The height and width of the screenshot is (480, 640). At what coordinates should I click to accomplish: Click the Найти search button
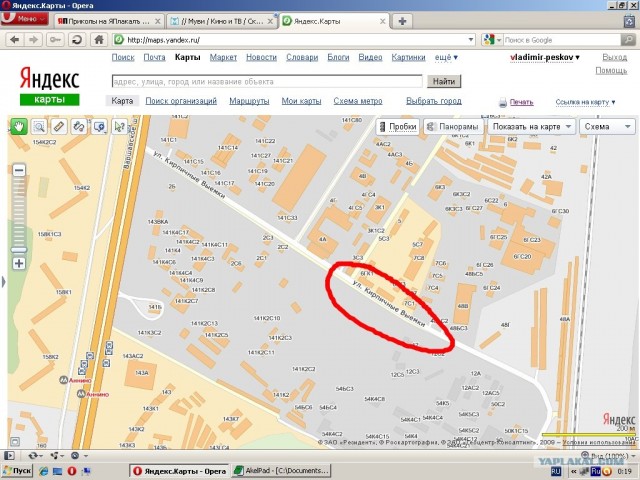click(444, 81)
